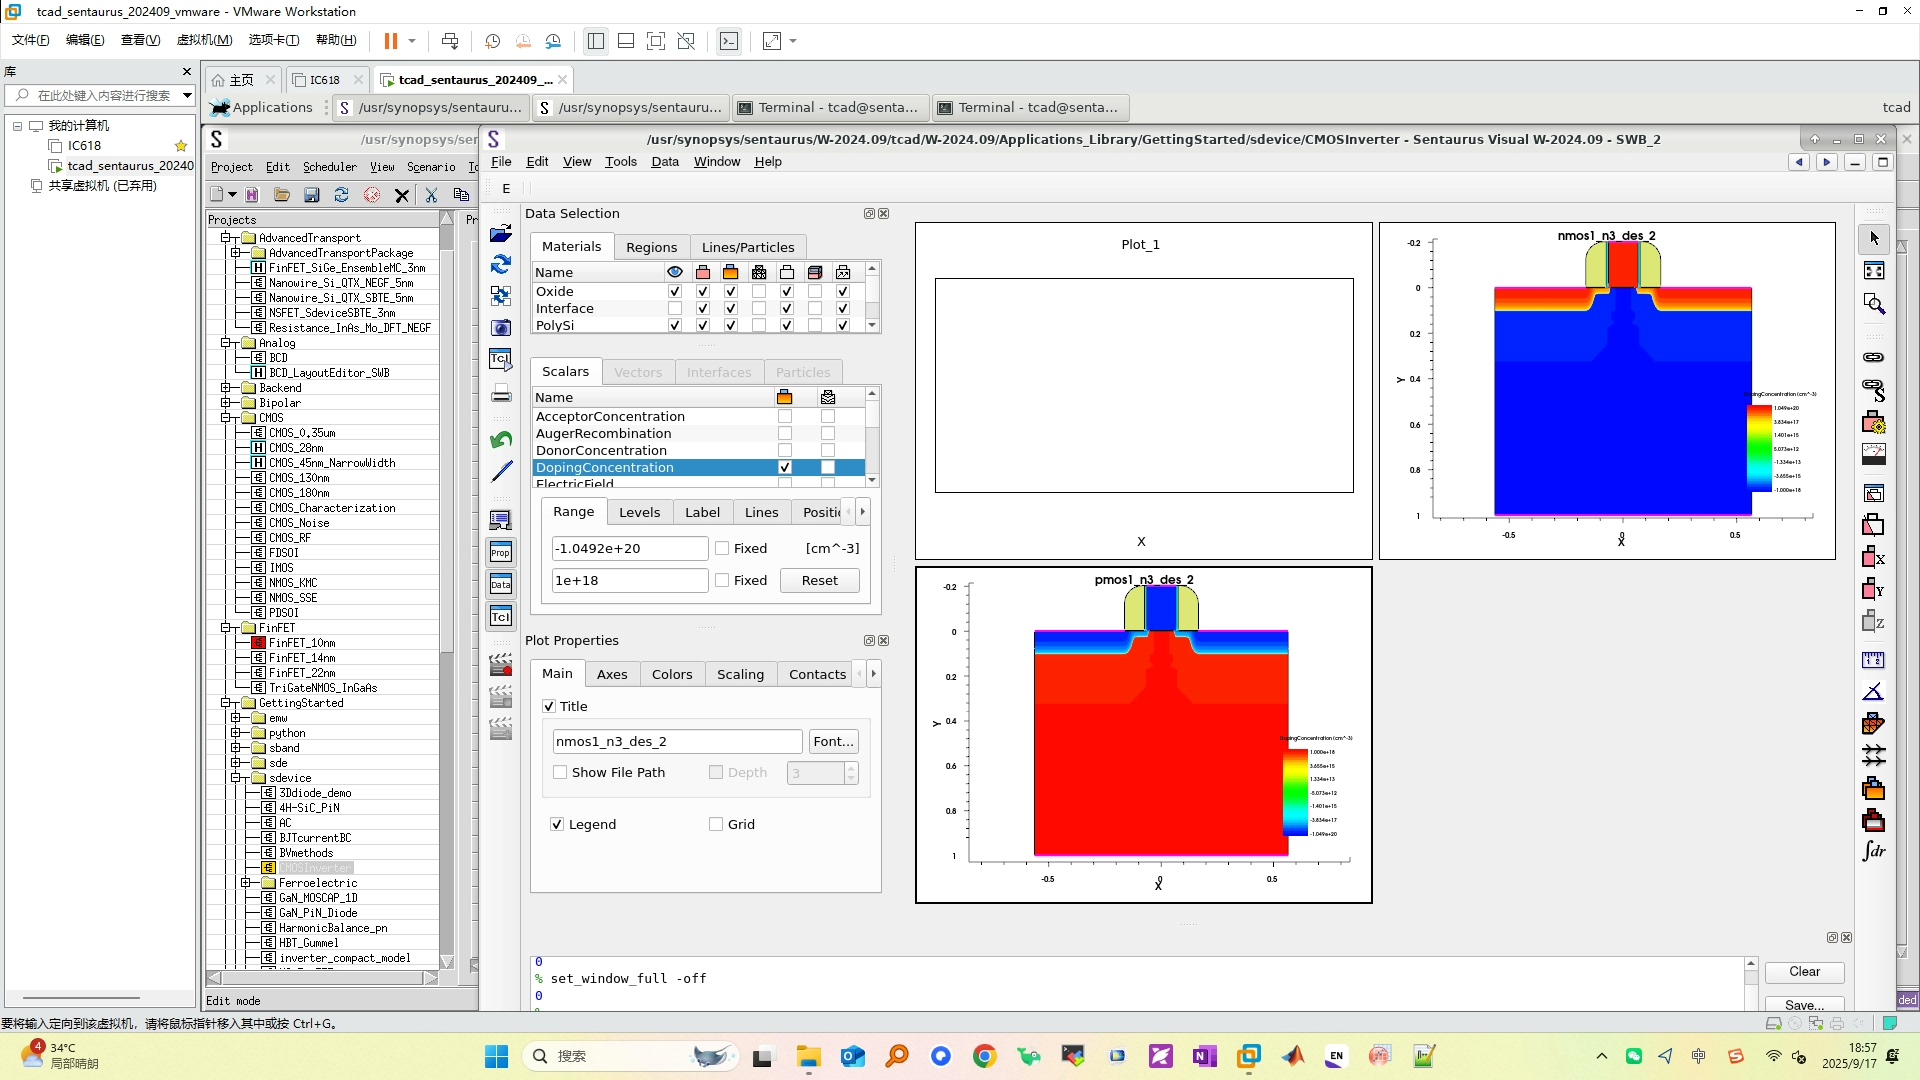Screen dimensions: 1920x1080
Task: Enable Show File Path checkbox
Action: pos(560,773)
